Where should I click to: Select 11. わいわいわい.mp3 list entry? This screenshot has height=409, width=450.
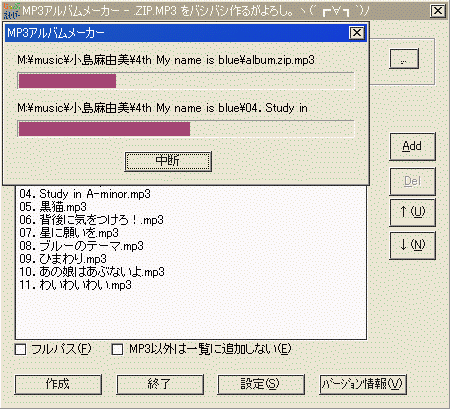pos(75,285)
